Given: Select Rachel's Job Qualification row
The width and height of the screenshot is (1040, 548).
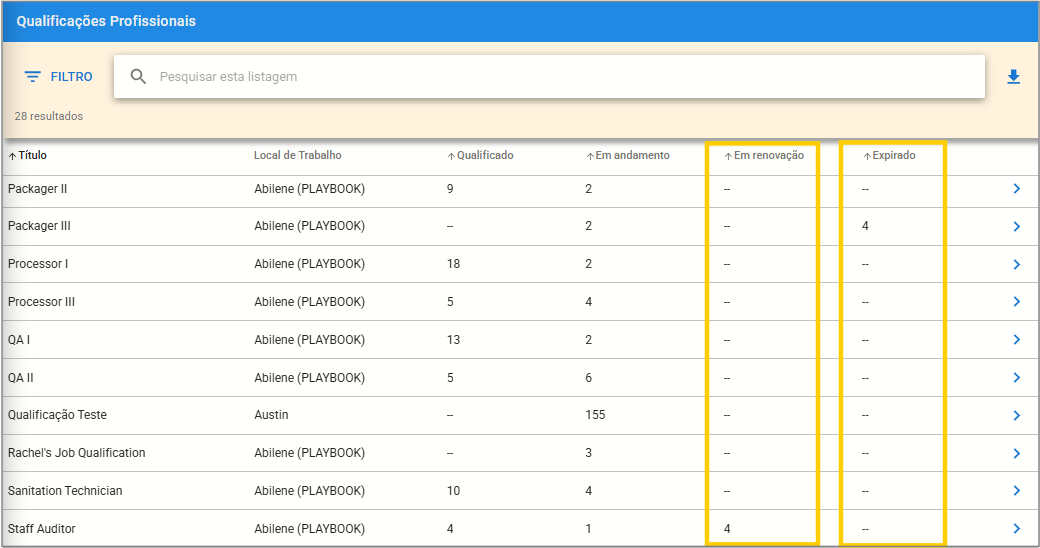Looking at the screenshot, I should [77, 453].
